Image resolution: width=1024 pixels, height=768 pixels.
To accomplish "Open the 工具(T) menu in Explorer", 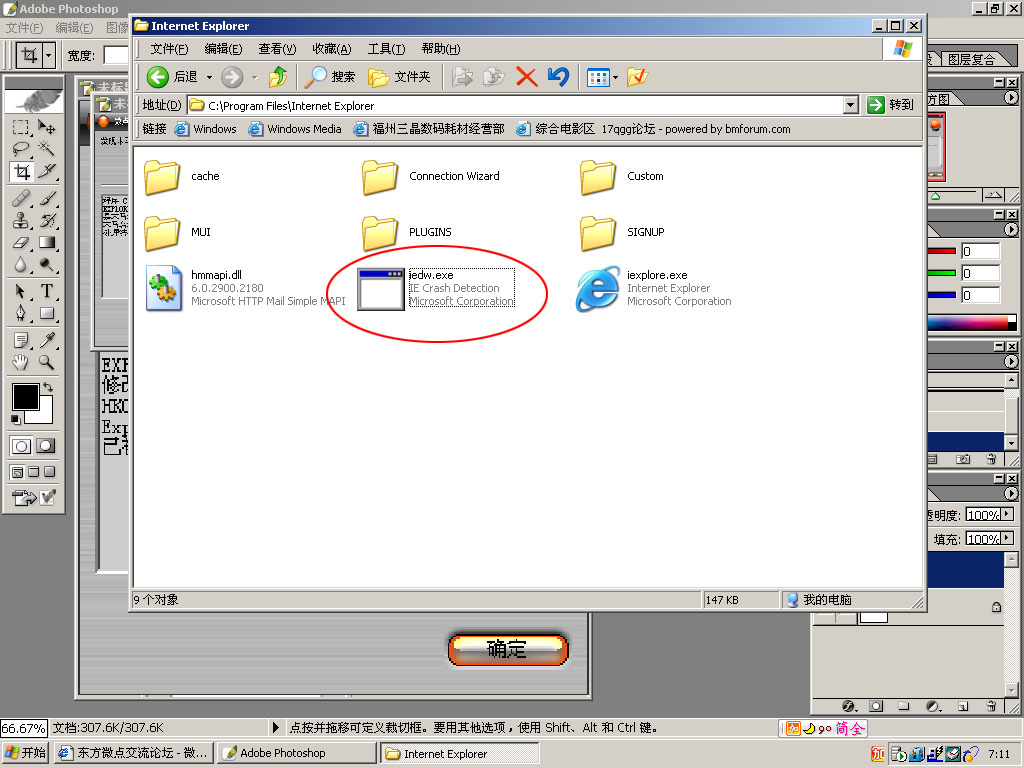I will [x=386, y=49].
